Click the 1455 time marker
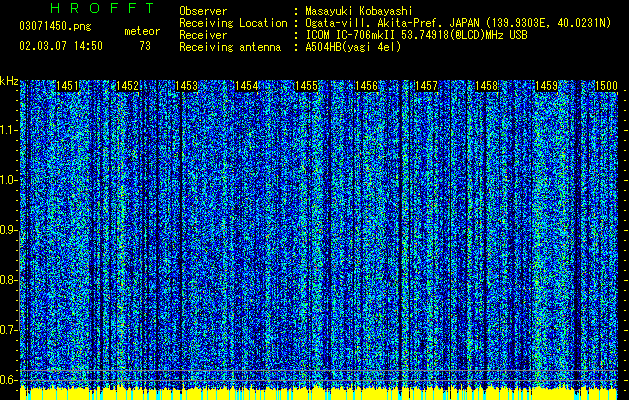The image size is (629, 400). (x=306, y=86)
